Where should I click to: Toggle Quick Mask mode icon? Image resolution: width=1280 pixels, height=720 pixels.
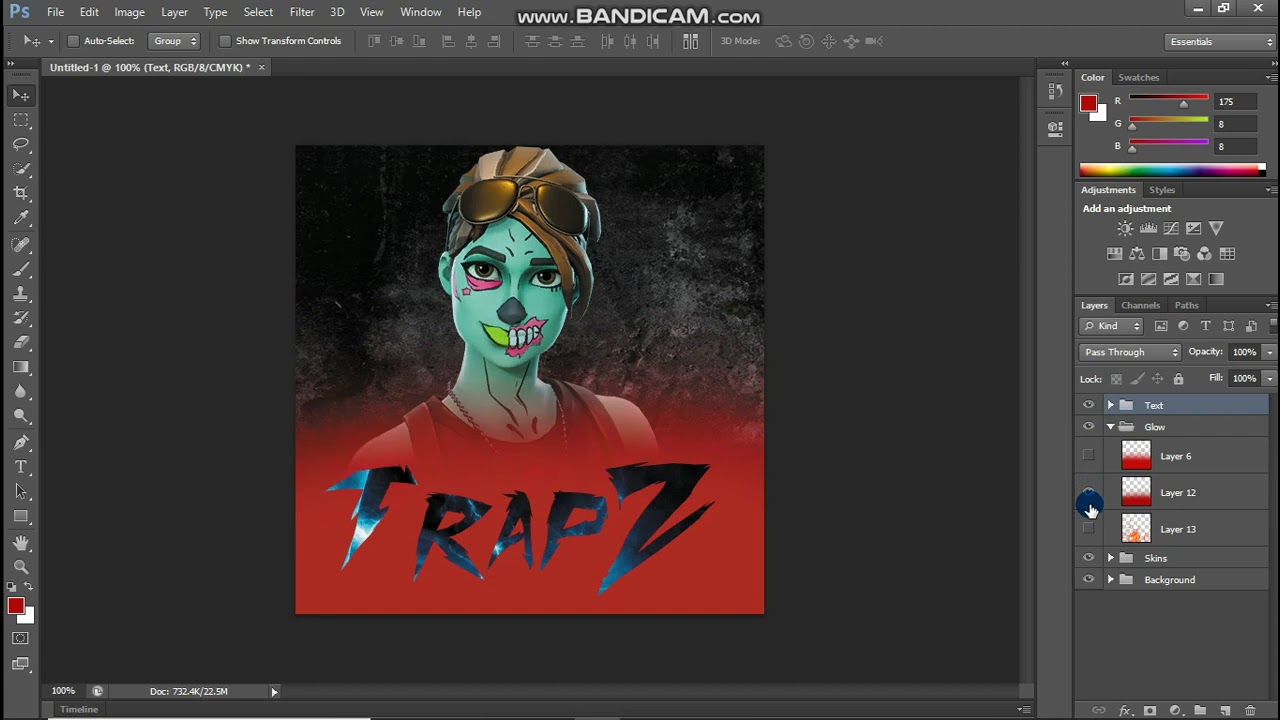point(21,638)
